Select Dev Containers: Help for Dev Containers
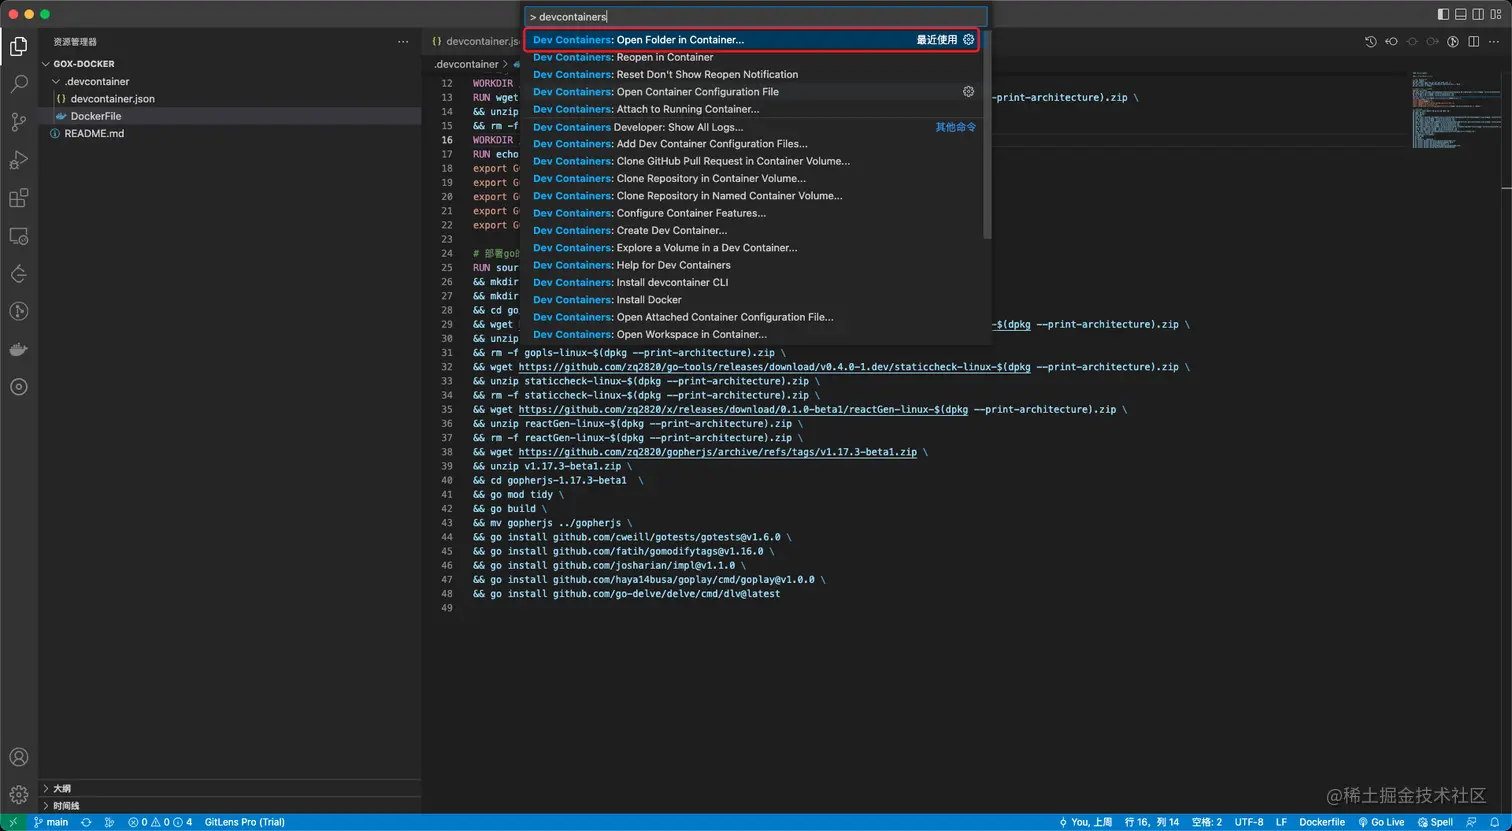The width and height of the screenshot is (1512, 831). pos(754,265)
